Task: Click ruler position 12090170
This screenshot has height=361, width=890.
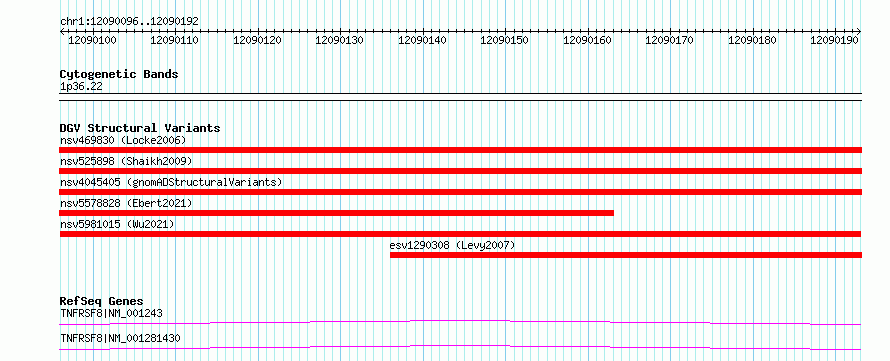Action: point(670,40)
